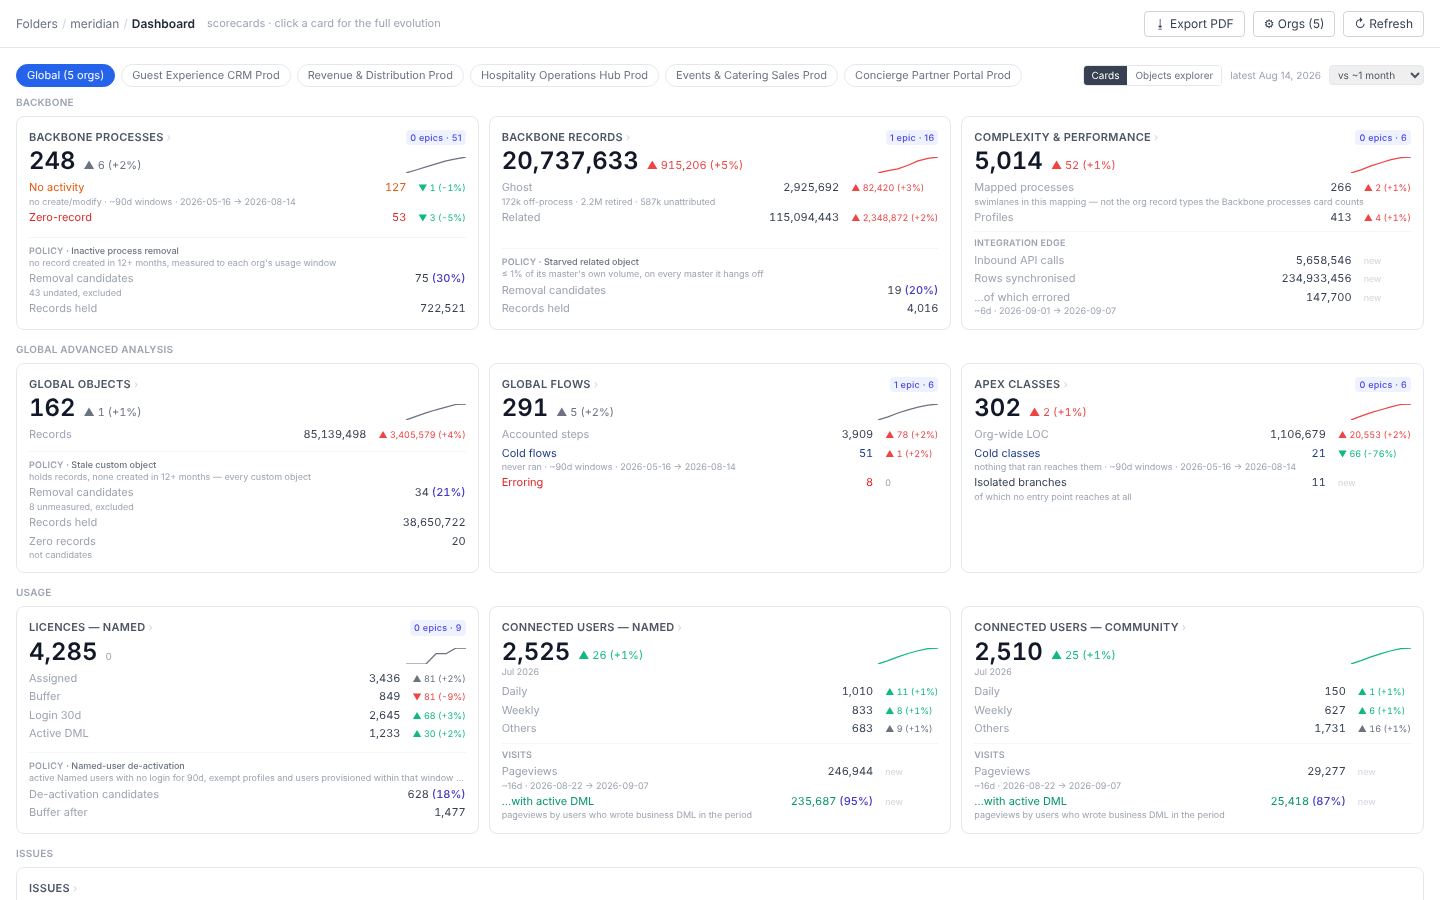Click Licences 0 epics · 9 badge
Image resolution: width=1440 pixels, height=900 pixels.
click(x=438, y=628)
